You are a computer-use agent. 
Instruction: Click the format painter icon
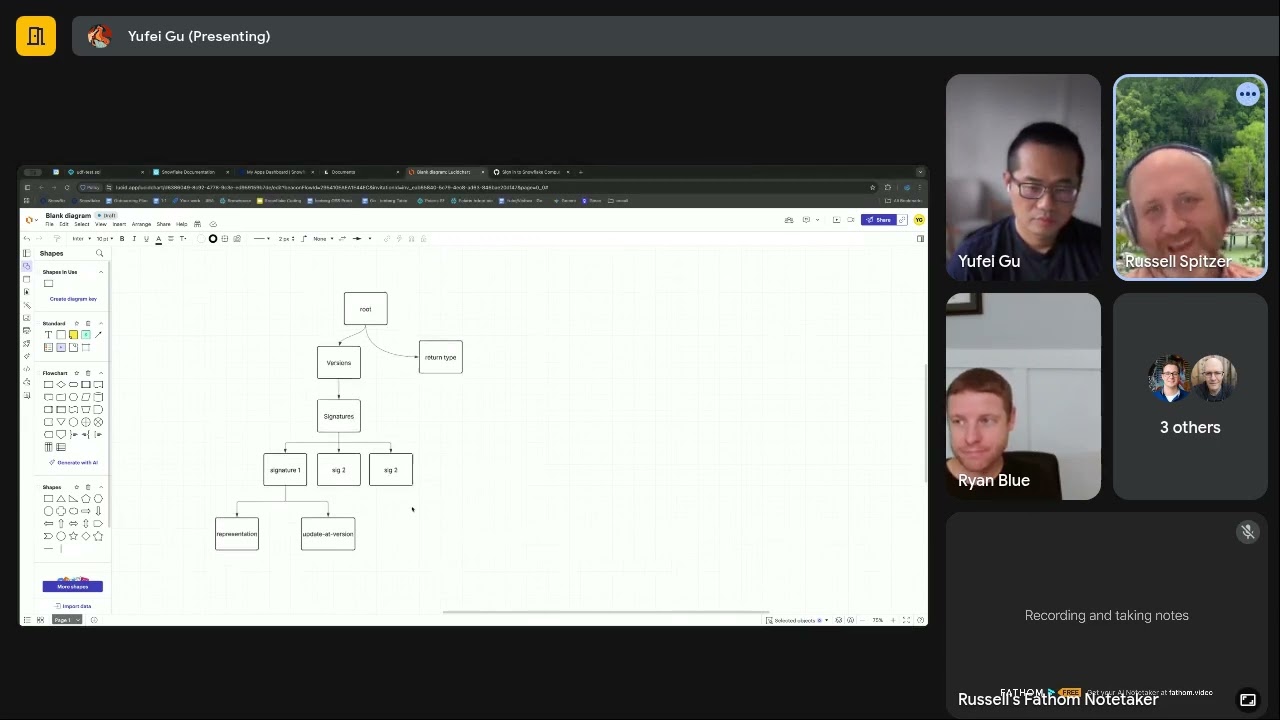pos(56,239)
